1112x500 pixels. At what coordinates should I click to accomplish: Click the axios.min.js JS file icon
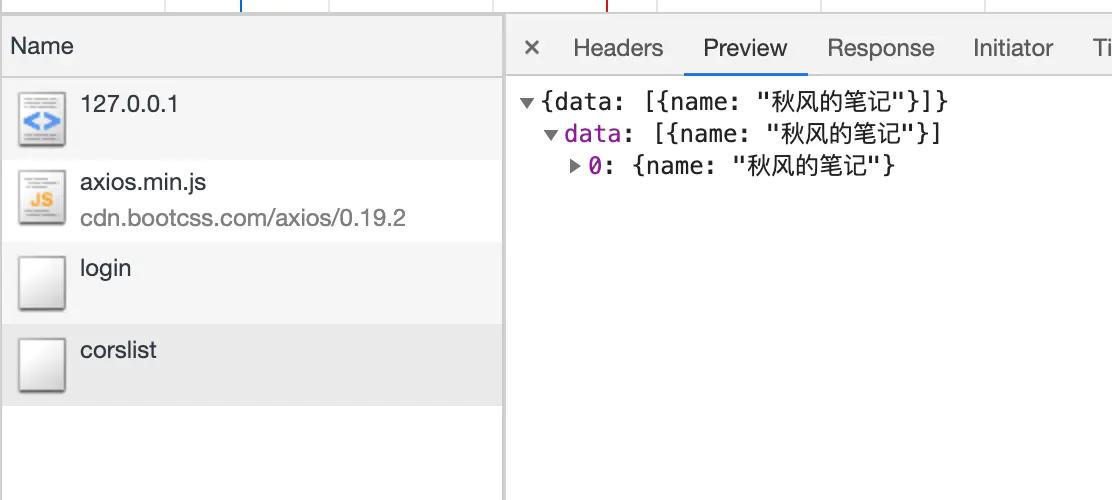[x=42, y=197]
